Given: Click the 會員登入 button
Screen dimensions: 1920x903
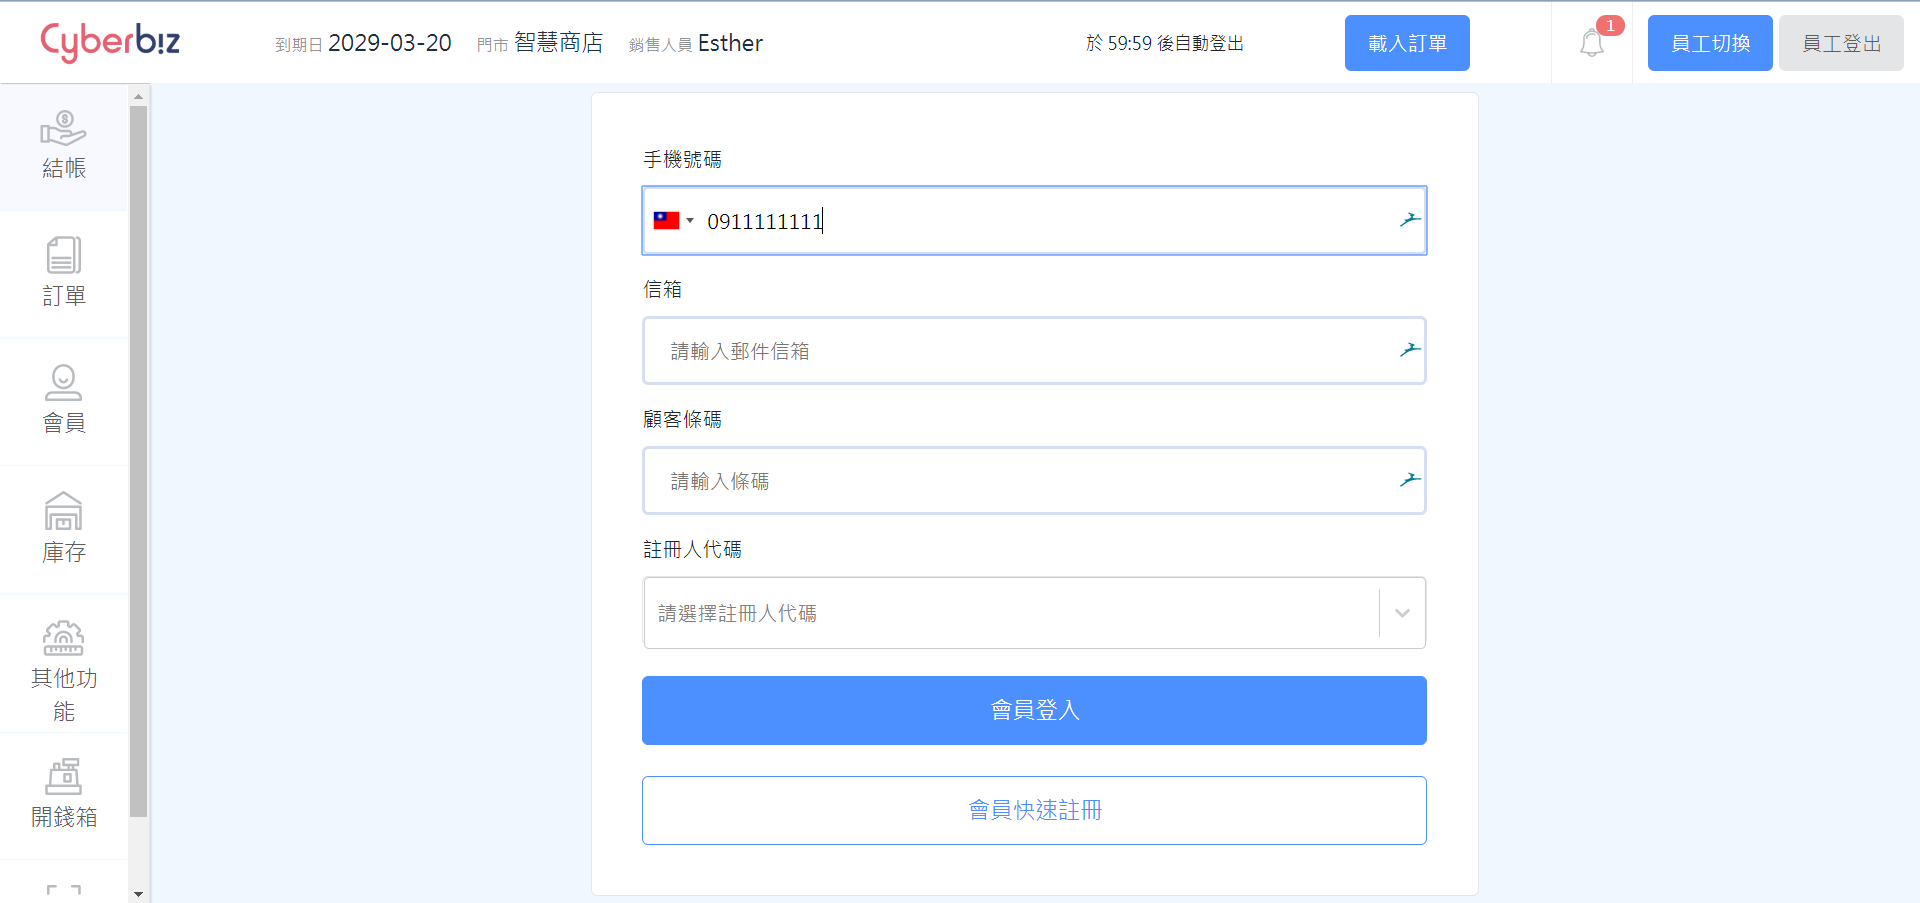Looking at the screenshot, I should click(x=1034, y=710).
